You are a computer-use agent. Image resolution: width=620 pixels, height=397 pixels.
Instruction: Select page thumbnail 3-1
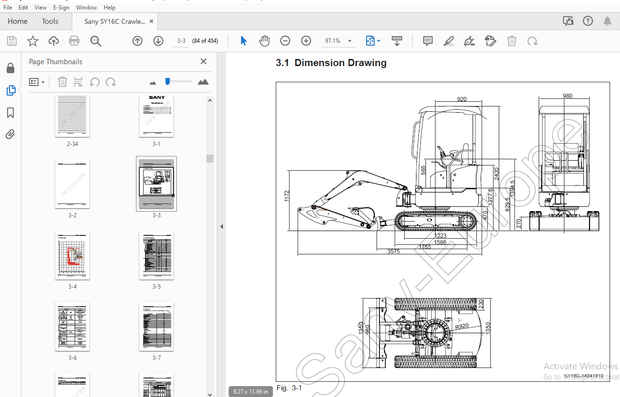157,116
